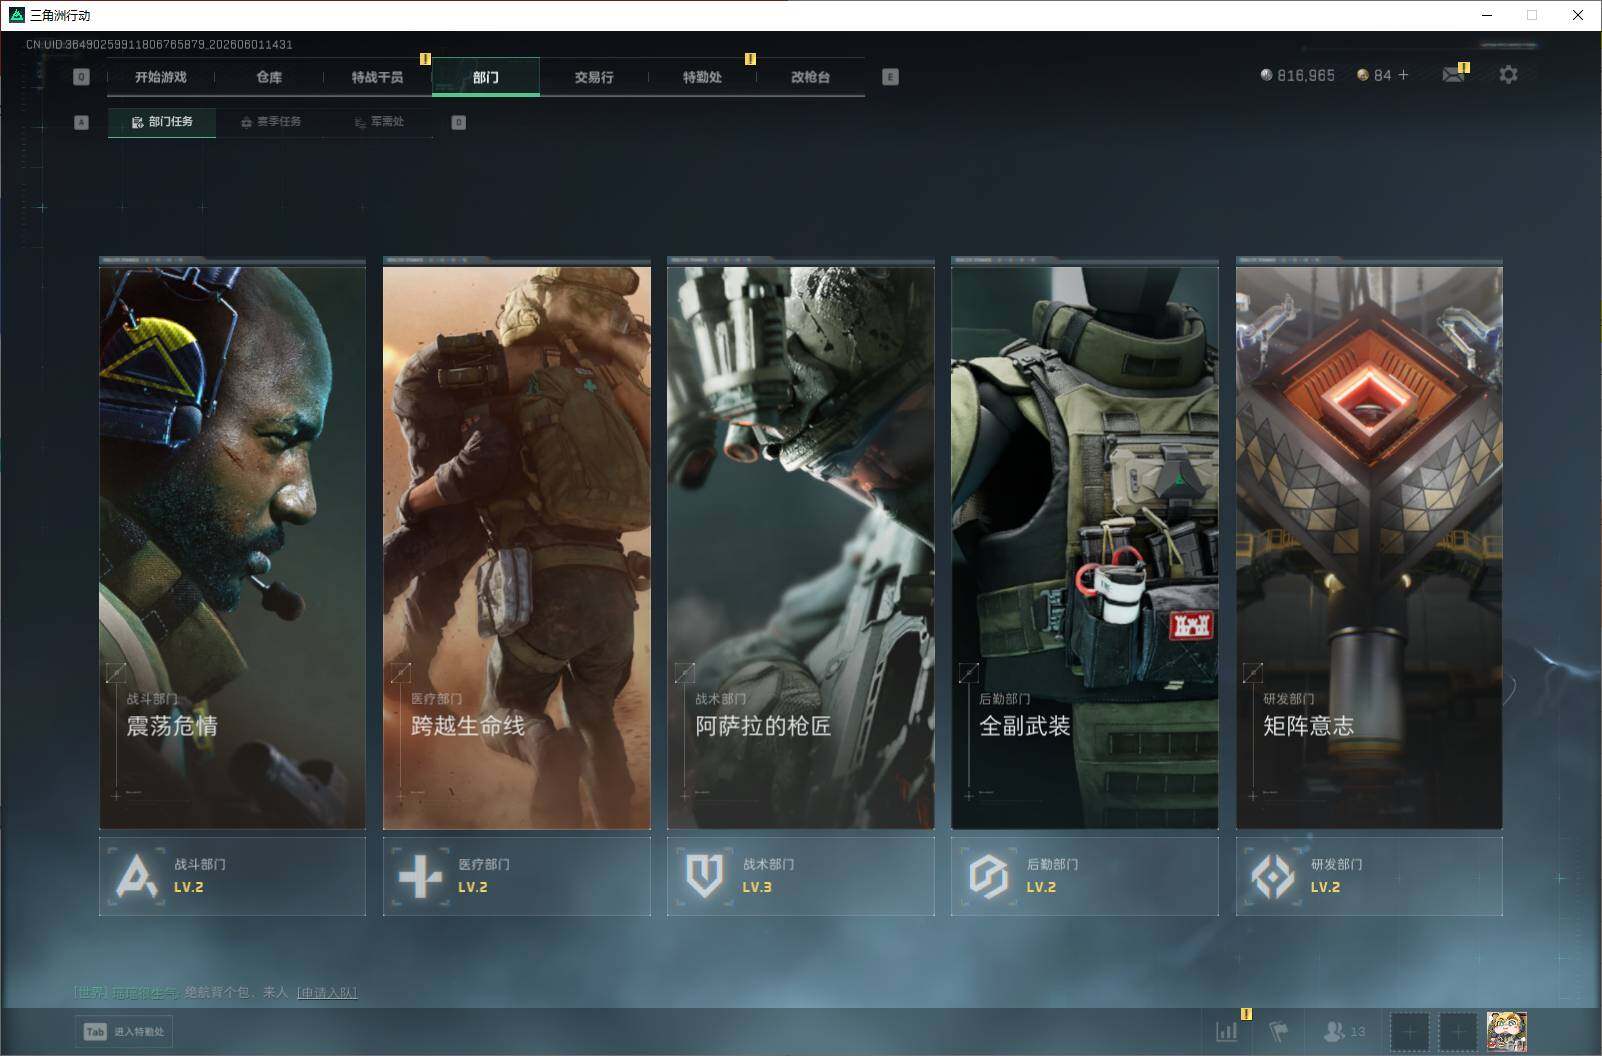Click the 研发部门 LV.2 department button
The width and height of the screenshot is (1602, 1056).
(x=1369, y=876)
